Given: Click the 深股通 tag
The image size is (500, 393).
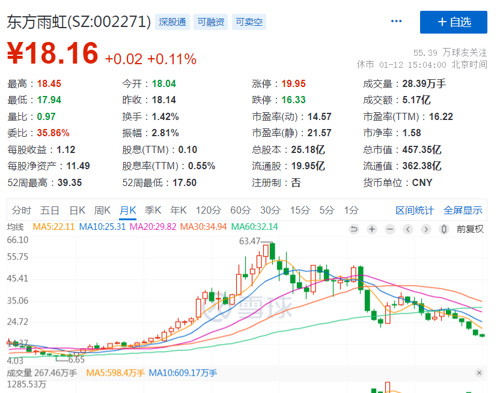Looking at the screenshot, I should point(172,22).
